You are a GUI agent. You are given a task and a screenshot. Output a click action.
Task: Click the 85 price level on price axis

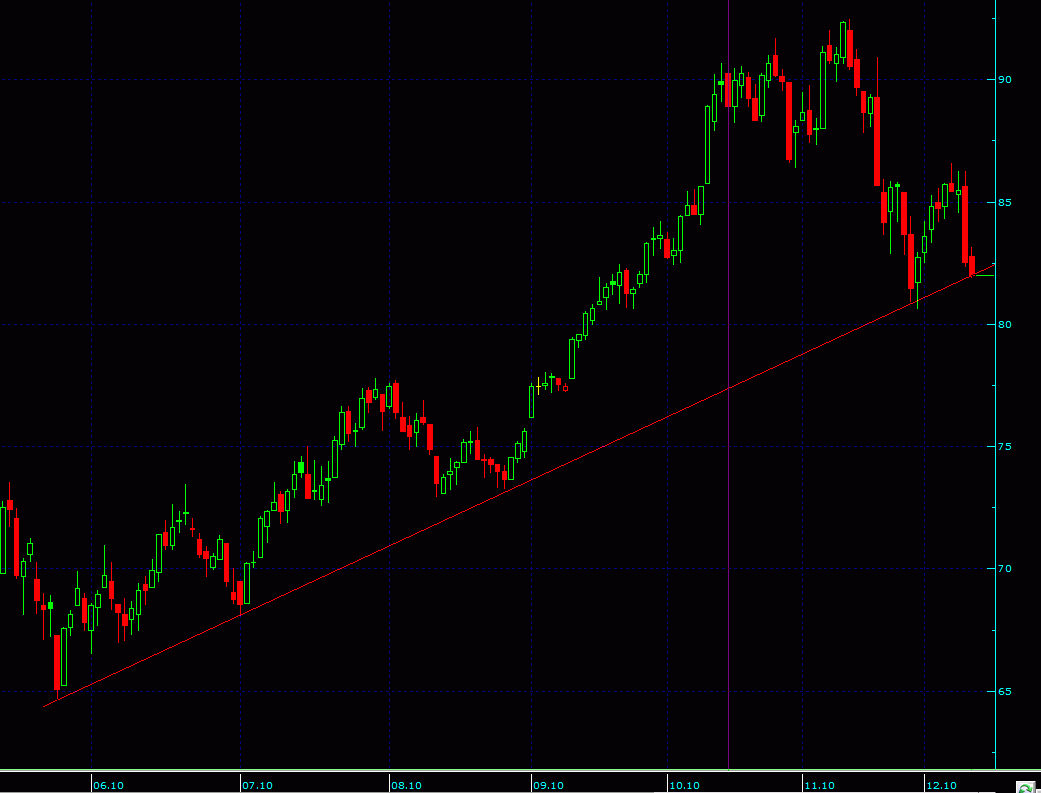pyautogui.click(x=1005, y=203)
